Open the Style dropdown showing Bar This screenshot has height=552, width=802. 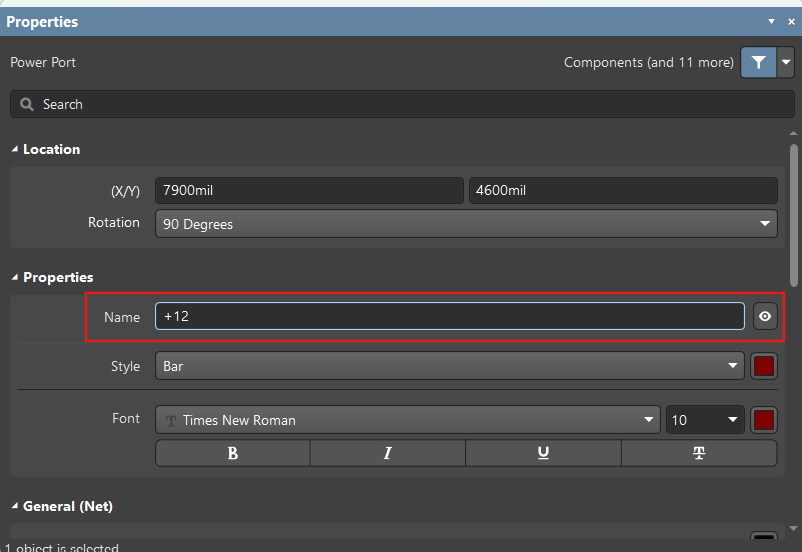(450, 366)
